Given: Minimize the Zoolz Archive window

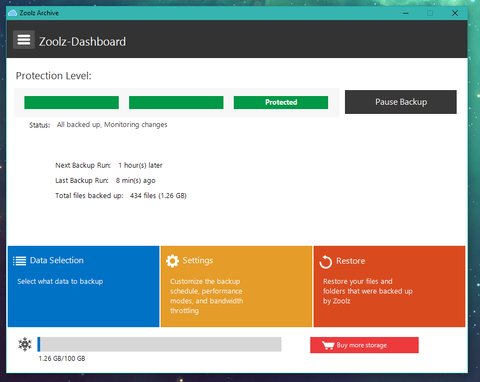Looking at the screenshot, I should (406, 13).
